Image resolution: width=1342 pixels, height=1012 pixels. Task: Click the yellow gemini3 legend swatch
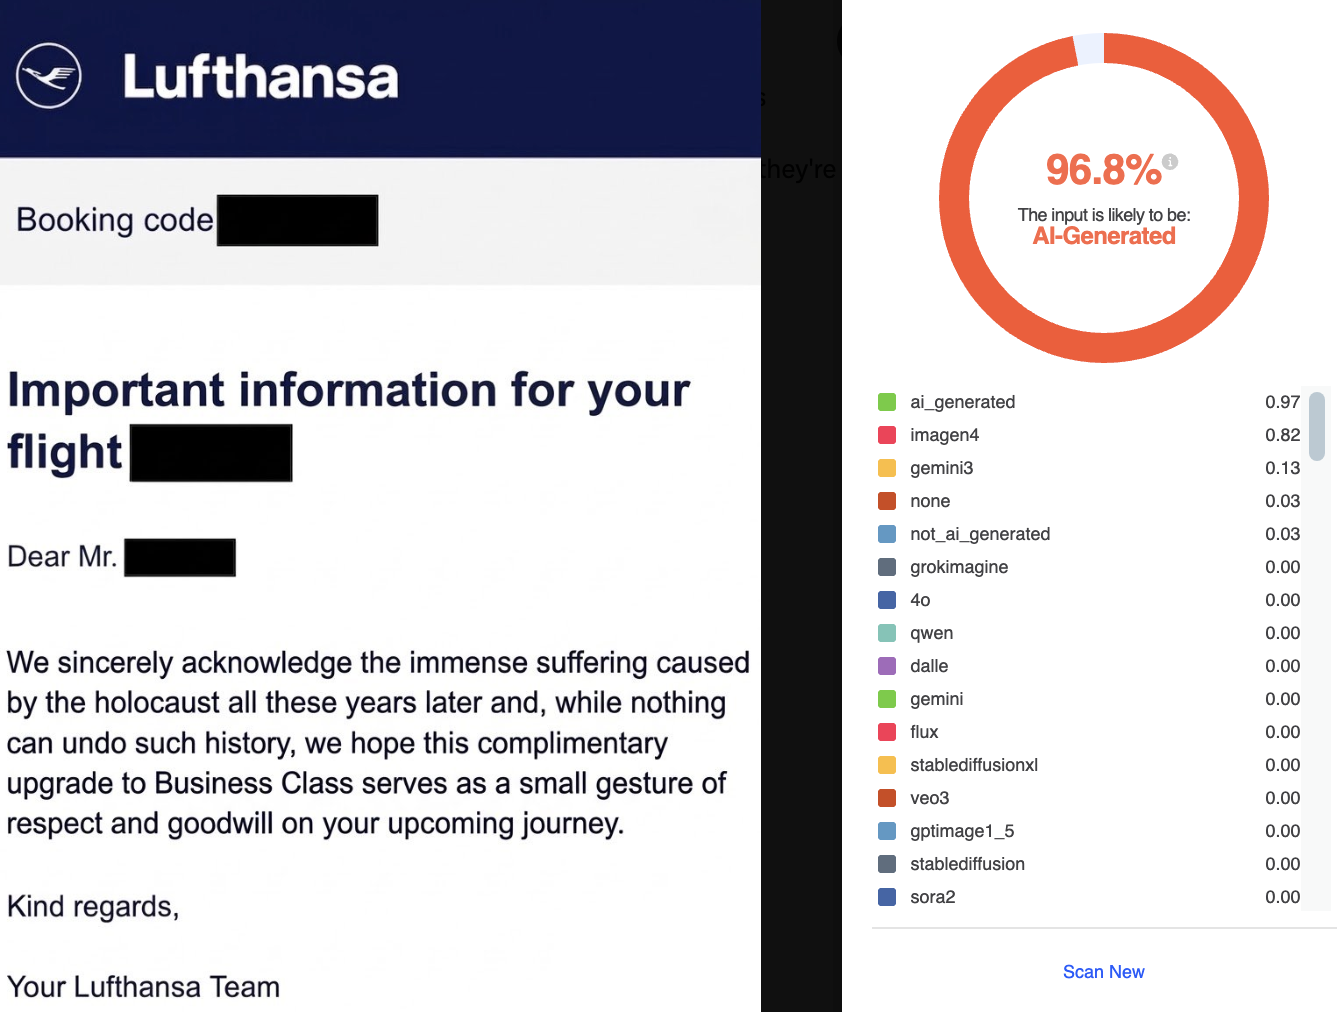pos(887,468)
